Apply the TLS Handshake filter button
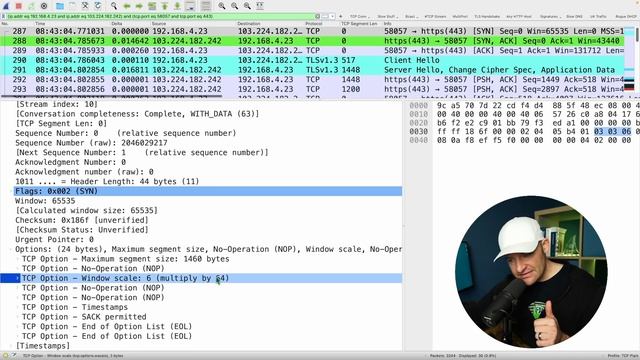The height and width of the screenshot is (360, 640). point(487,17)
